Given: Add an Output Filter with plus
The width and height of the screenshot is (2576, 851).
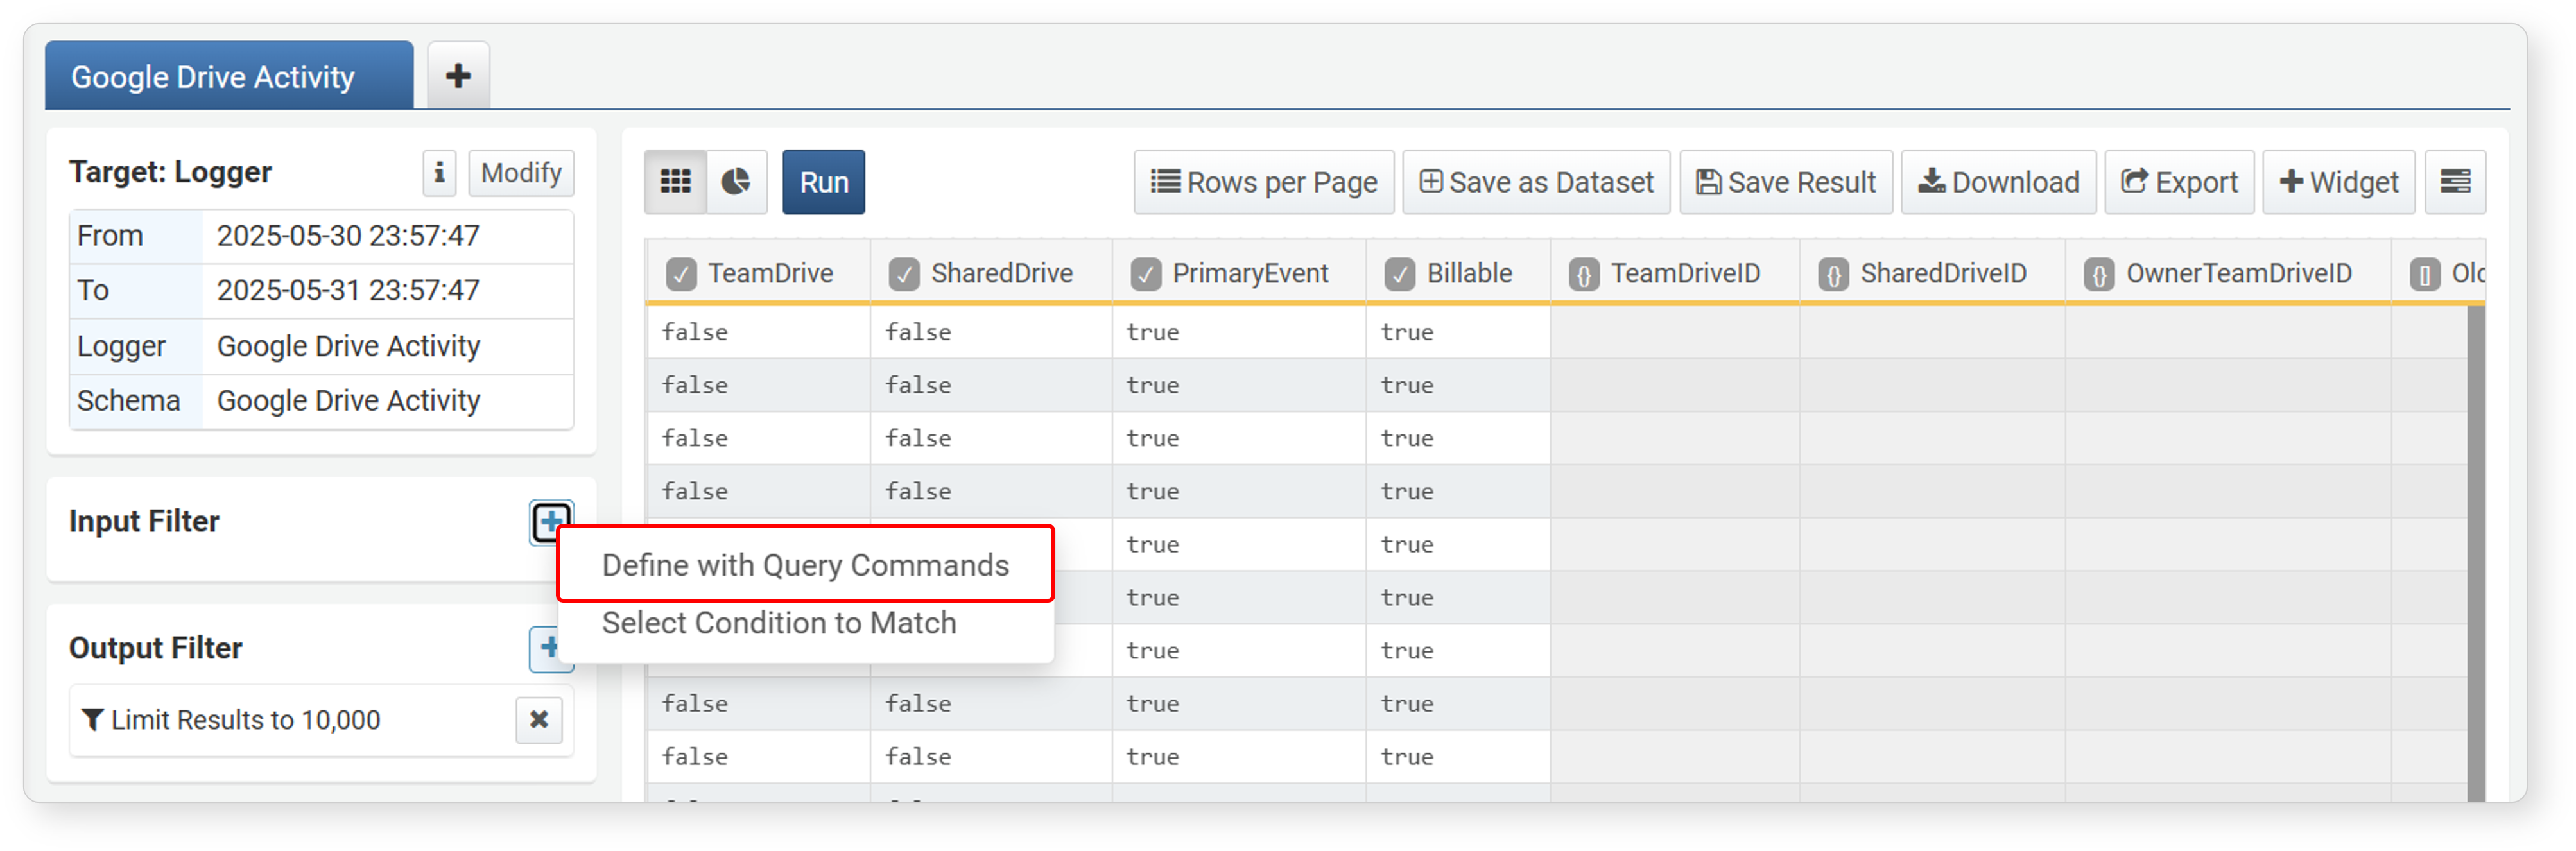Looking at the screenshot, I should coord(550,648).
